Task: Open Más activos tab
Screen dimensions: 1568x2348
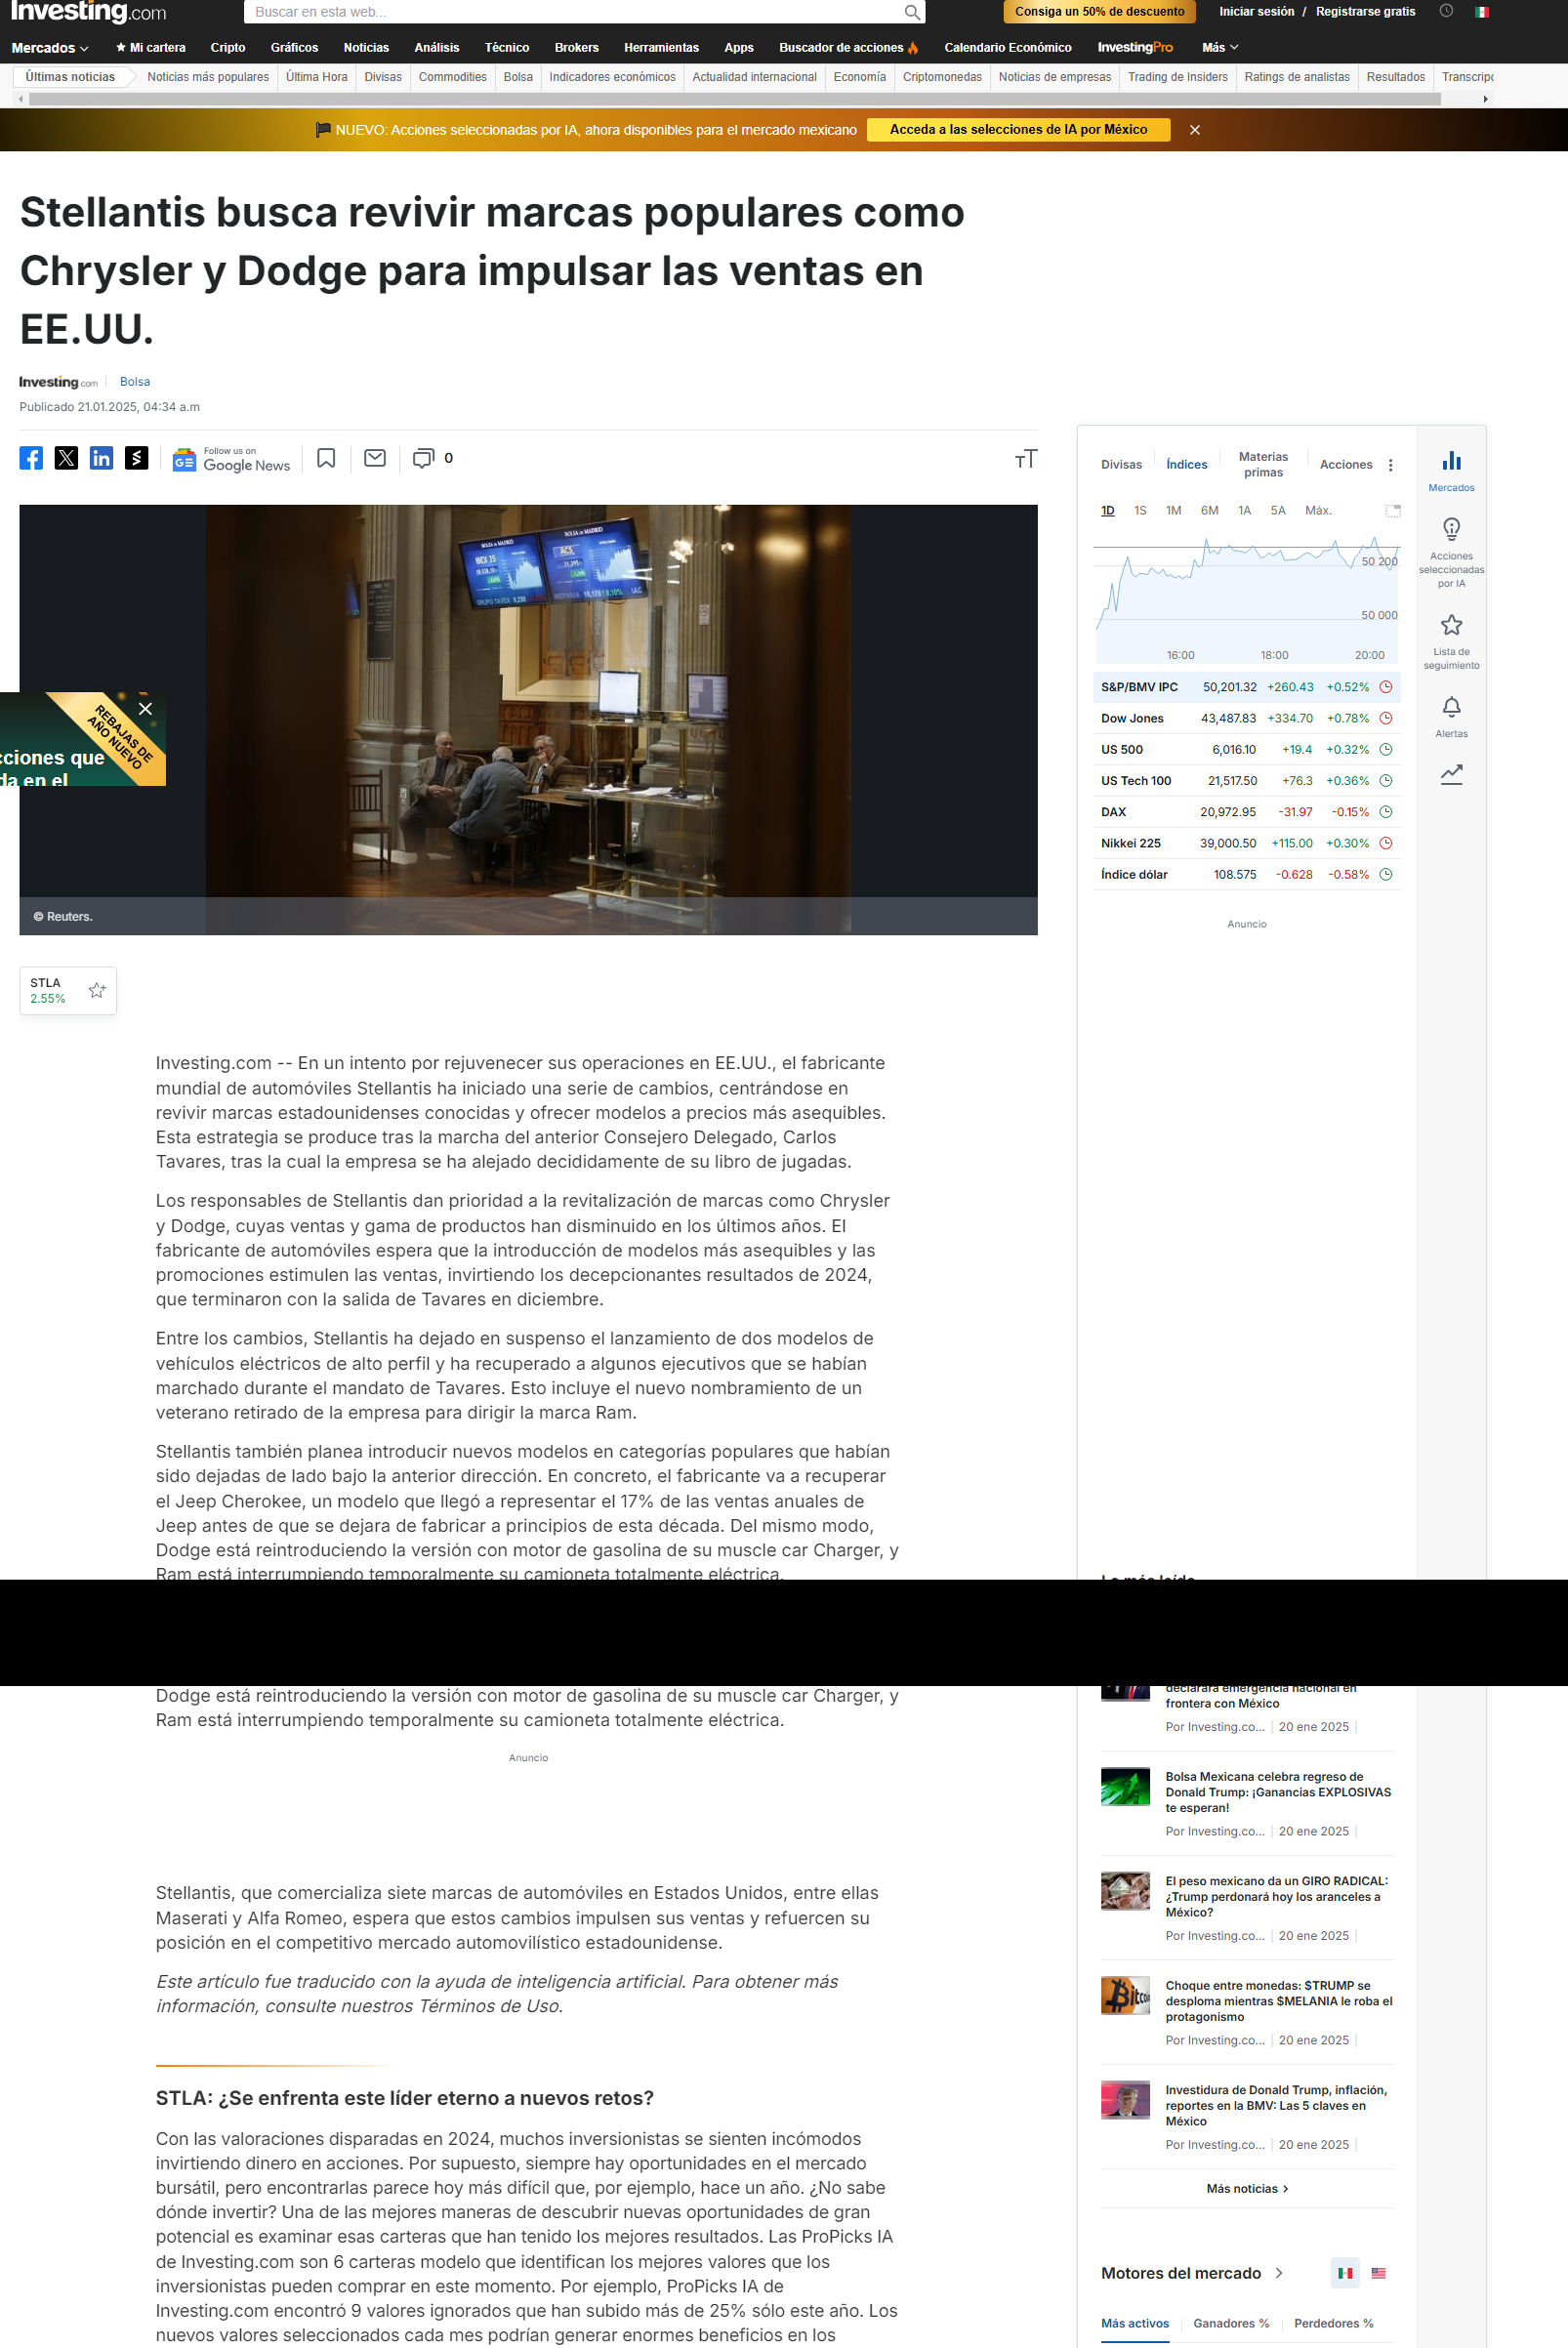Action: coord(1134,2323)
